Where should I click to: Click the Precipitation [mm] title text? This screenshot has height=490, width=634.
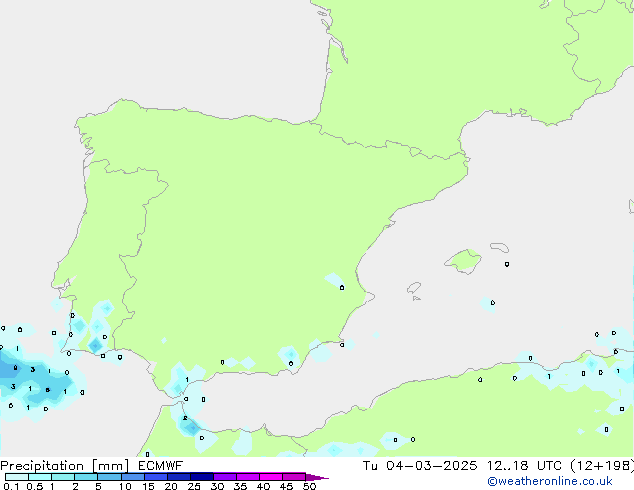click(x=63, y=466)
